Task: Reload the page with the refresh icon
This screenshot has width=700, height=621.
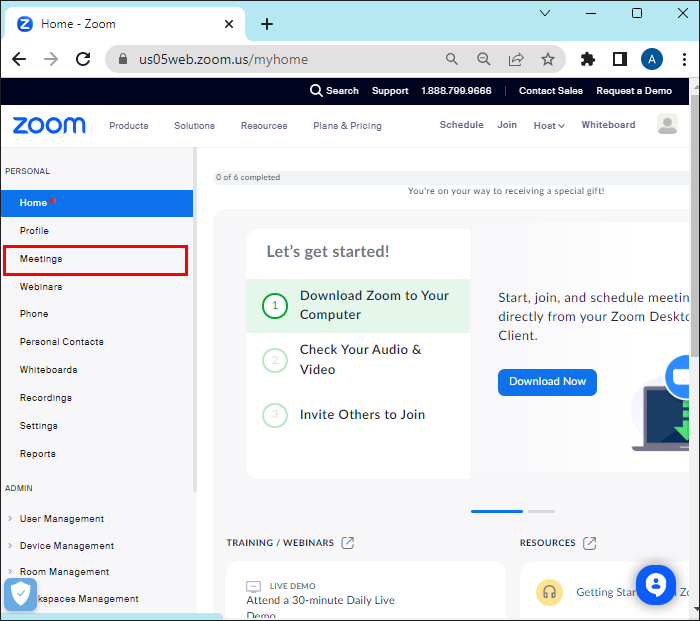Action: coord(83,59)
